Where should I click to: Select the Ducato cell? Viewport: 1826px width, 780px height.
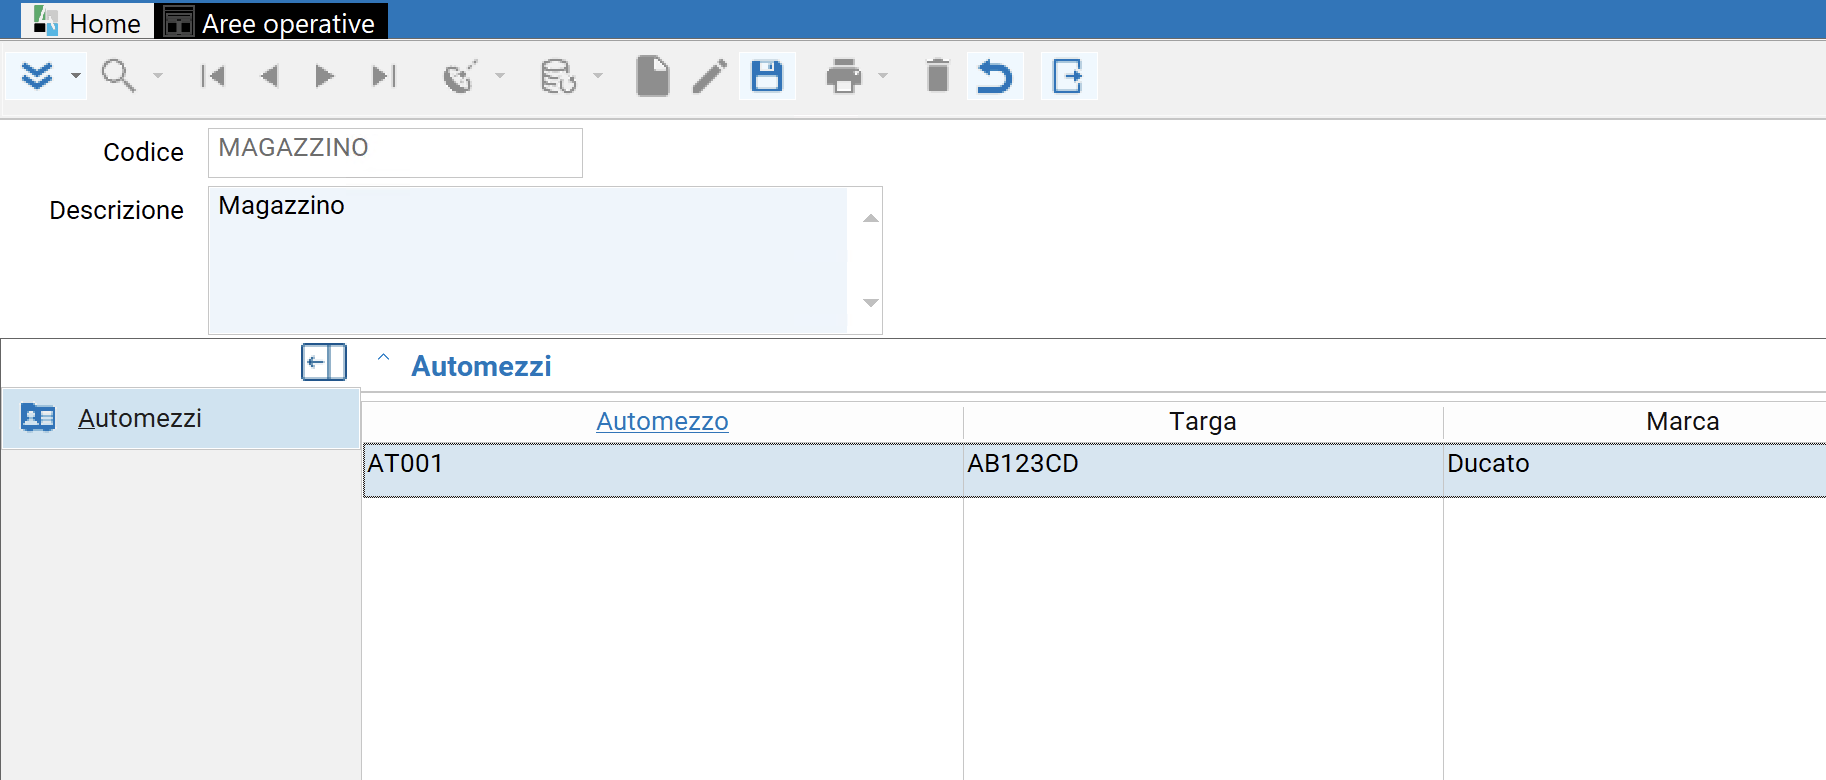tap(1635, 470)
